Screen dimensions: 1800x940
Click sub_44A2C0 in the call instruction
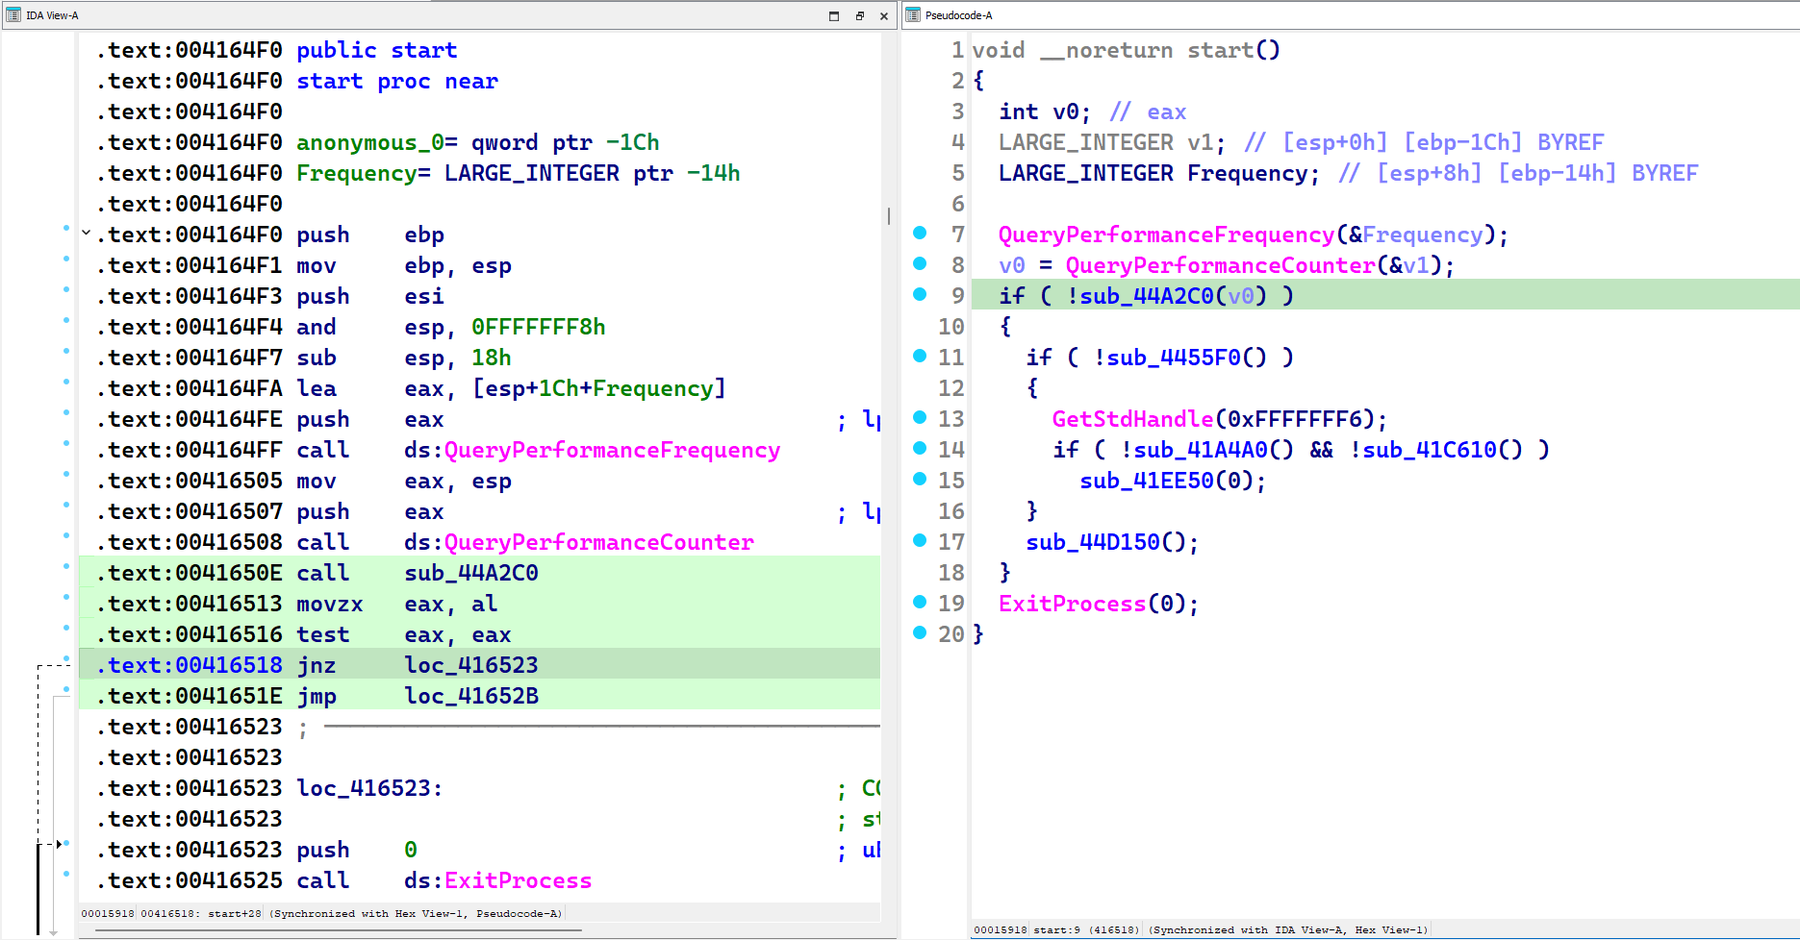coord(471,573)
